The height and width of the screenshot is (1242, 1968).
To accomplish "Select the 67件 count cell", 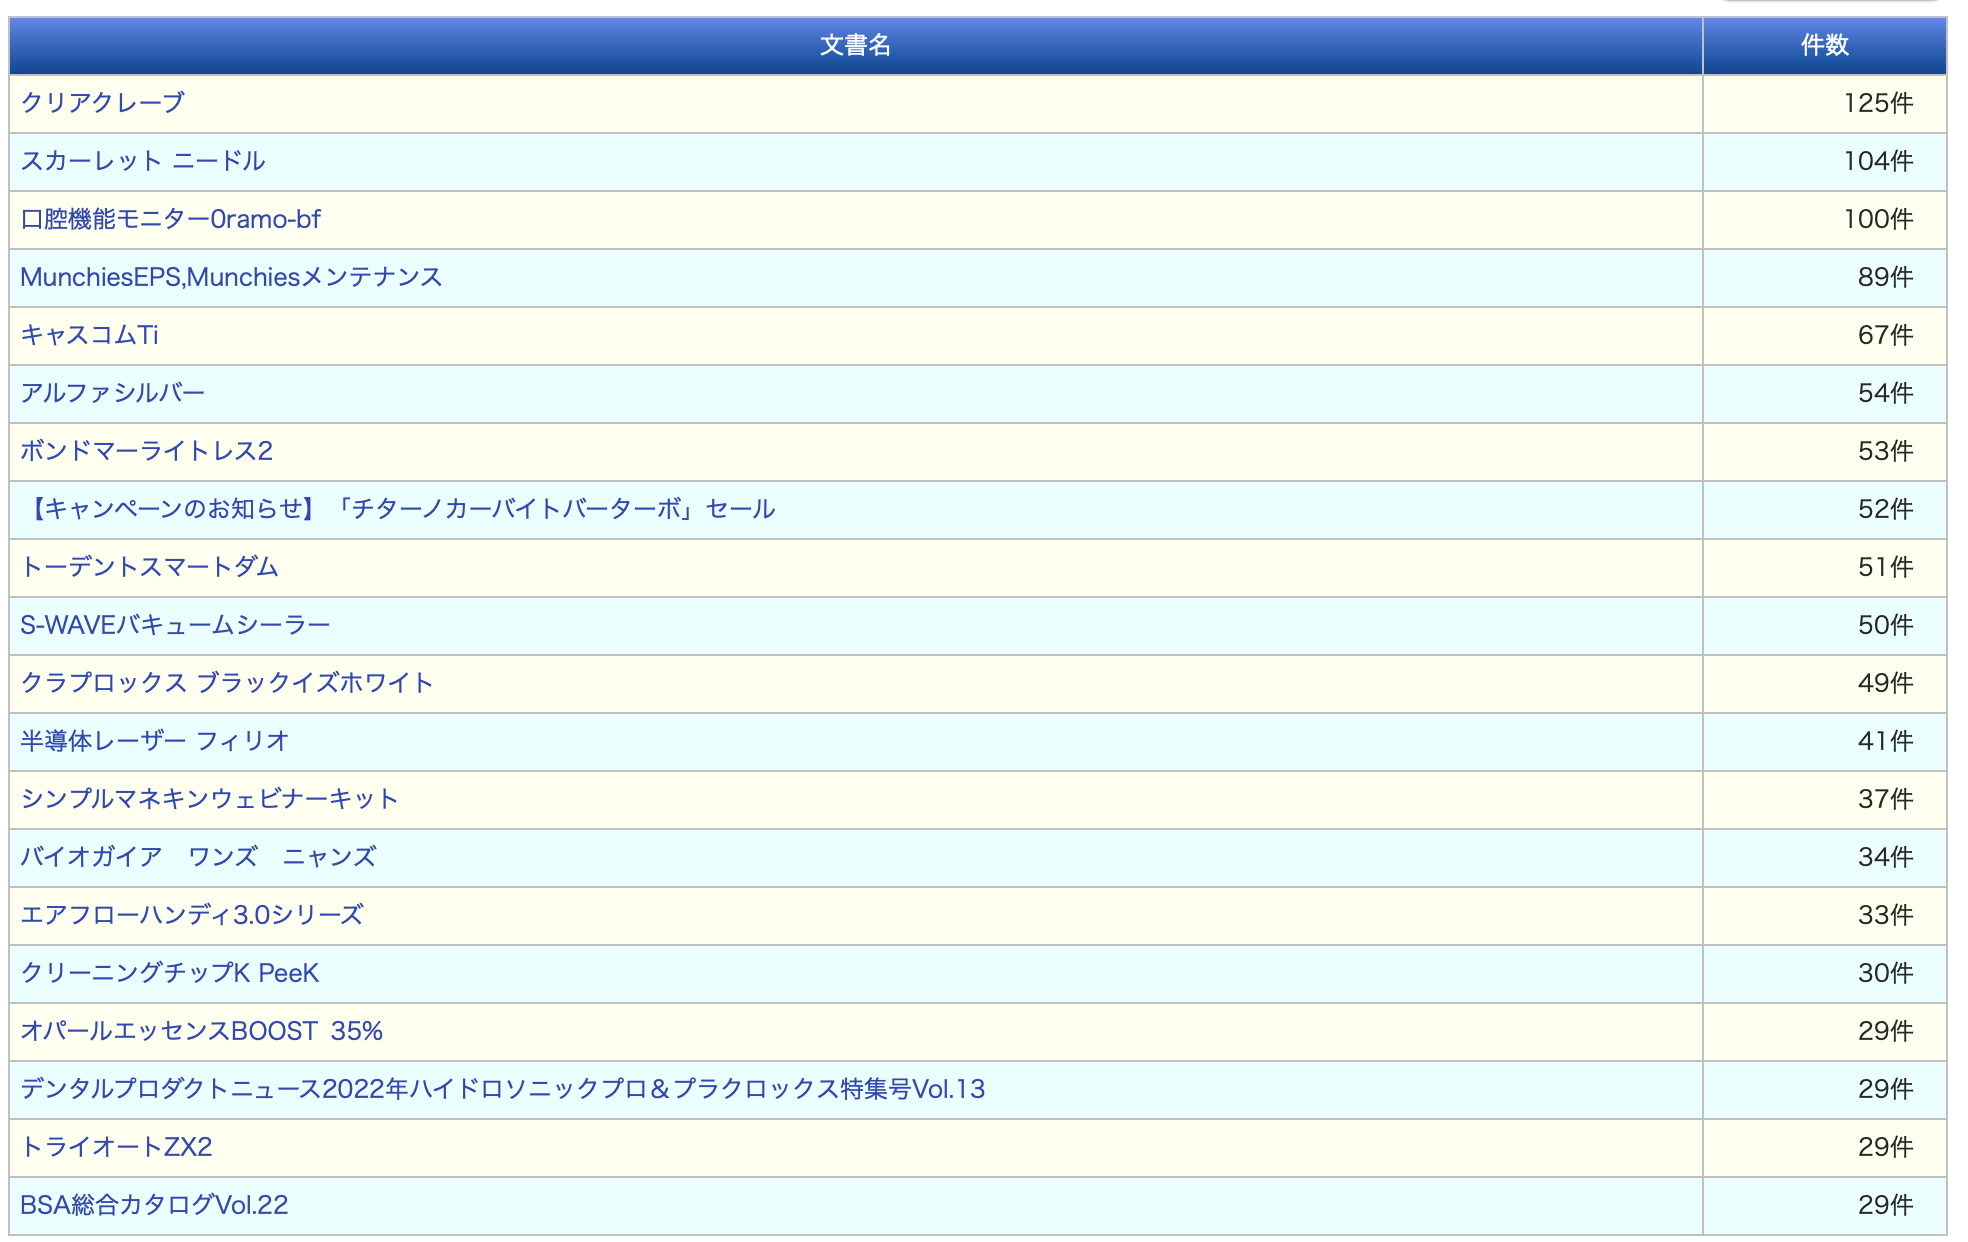I will pos(1825,336).
